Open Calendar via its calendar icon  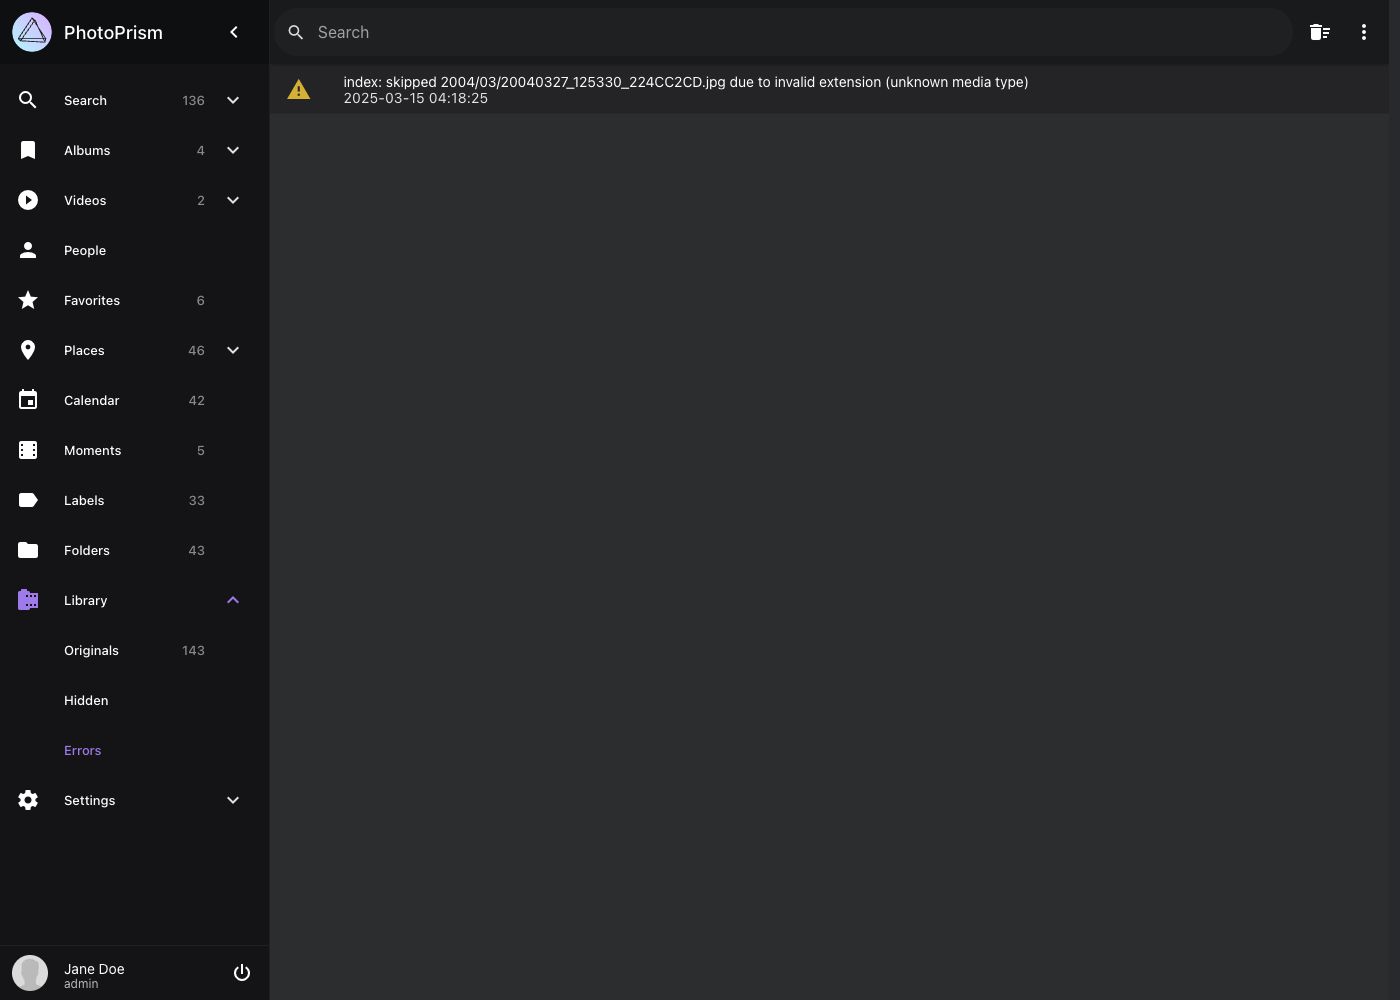point(28,400)
